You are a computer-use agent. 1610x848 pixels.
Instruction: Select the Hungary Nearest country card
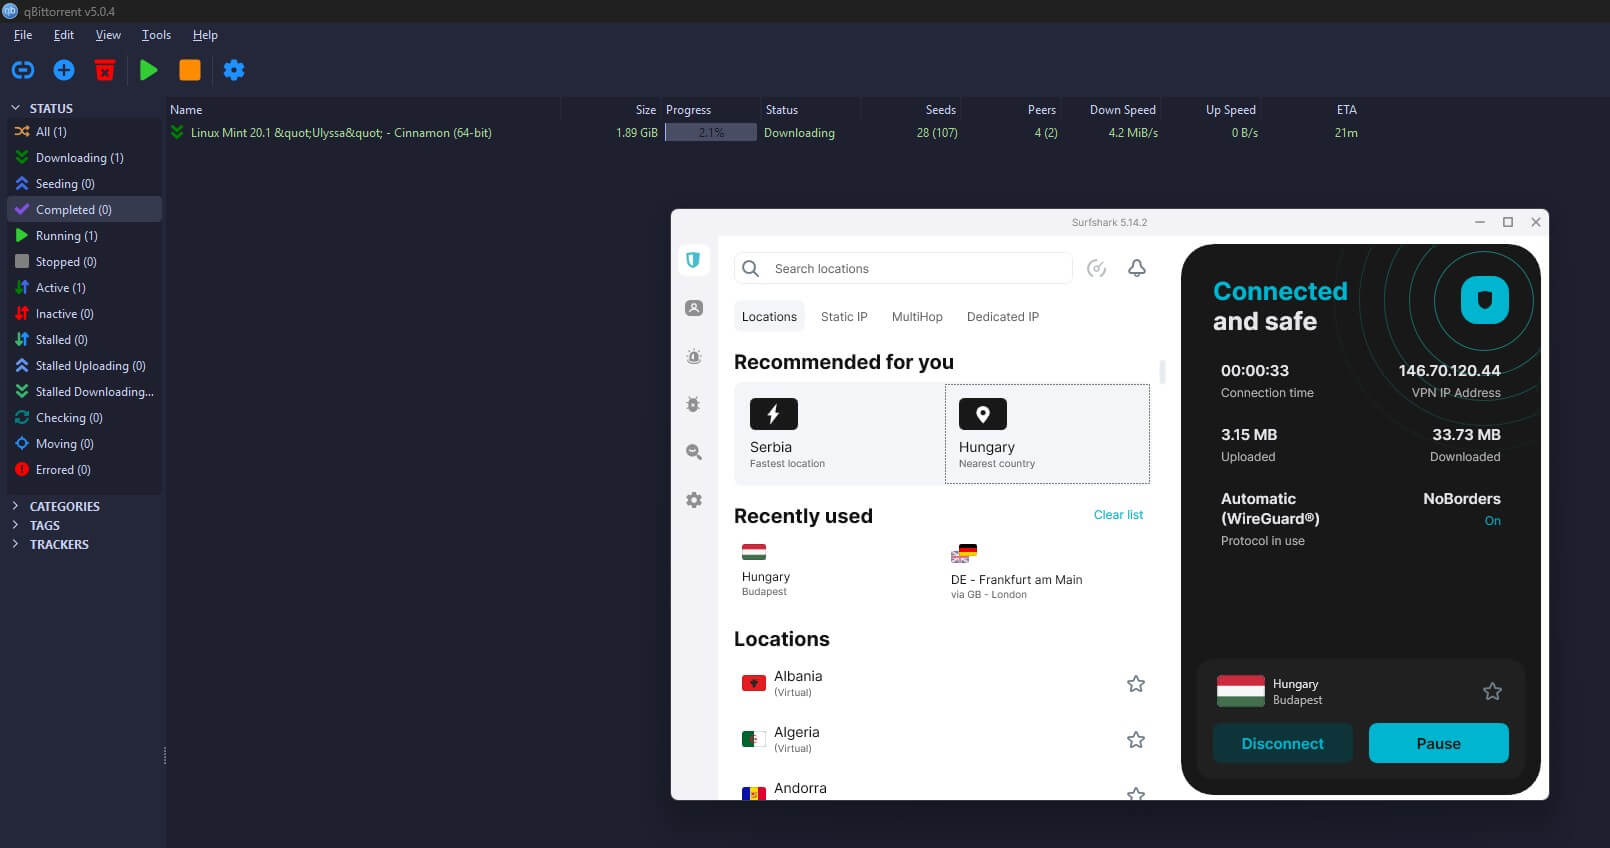(1047, 434)
